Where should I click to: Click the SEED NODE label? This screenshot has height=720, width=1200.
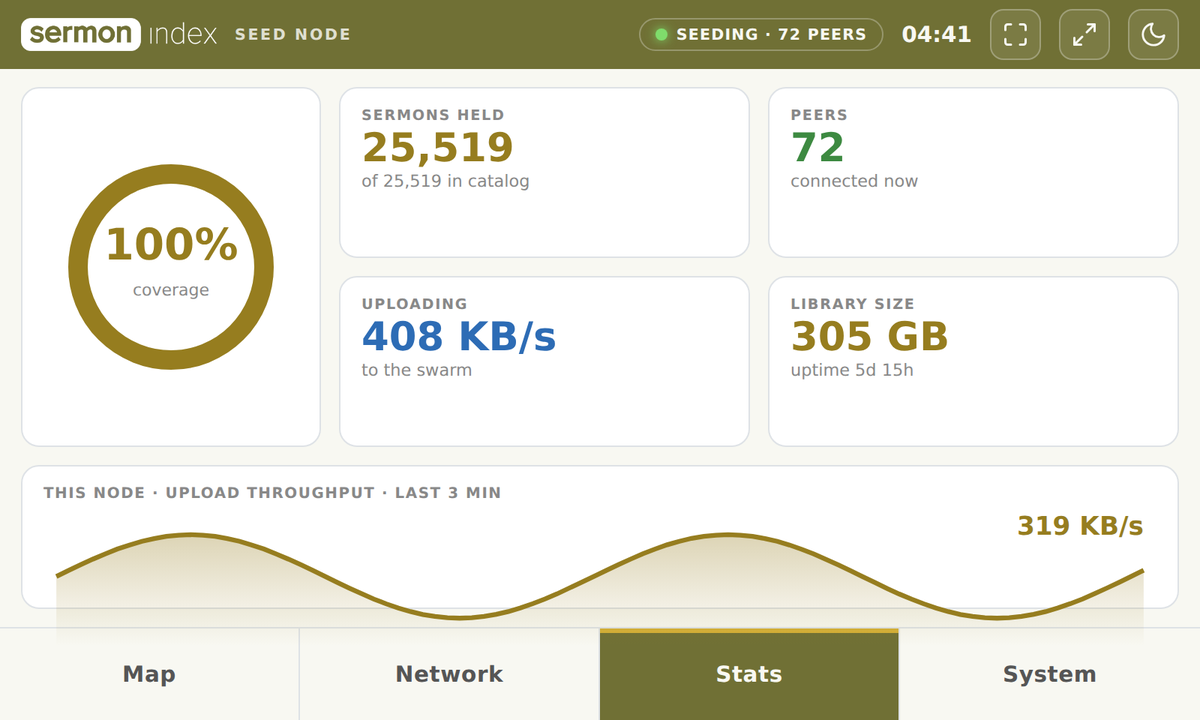pyautogui.click(x=293, y=34)
